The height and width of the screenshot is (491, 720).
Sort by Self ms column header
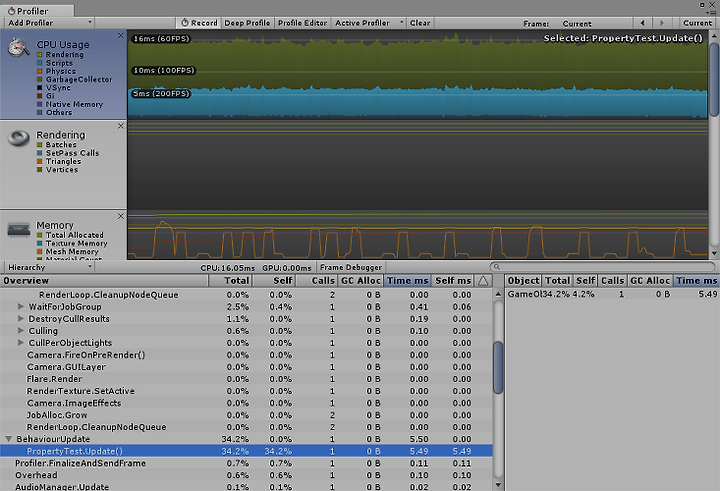tap(453, 281)
